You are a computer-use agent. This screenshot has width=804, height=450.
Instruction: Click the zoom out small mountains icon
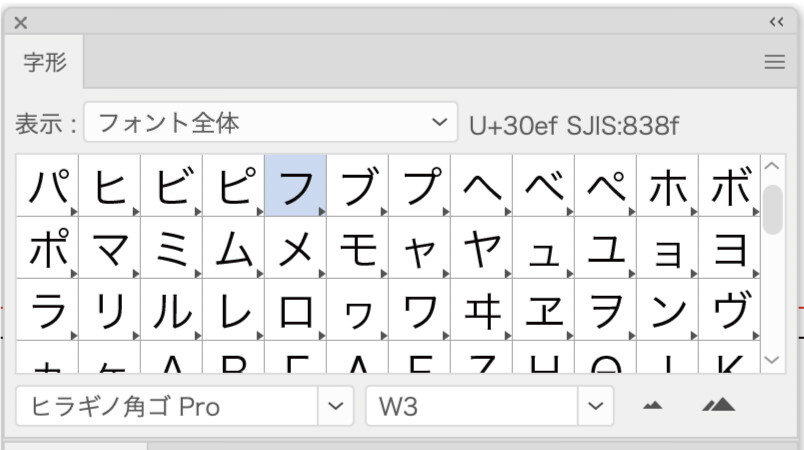click(x=652, y=405)
